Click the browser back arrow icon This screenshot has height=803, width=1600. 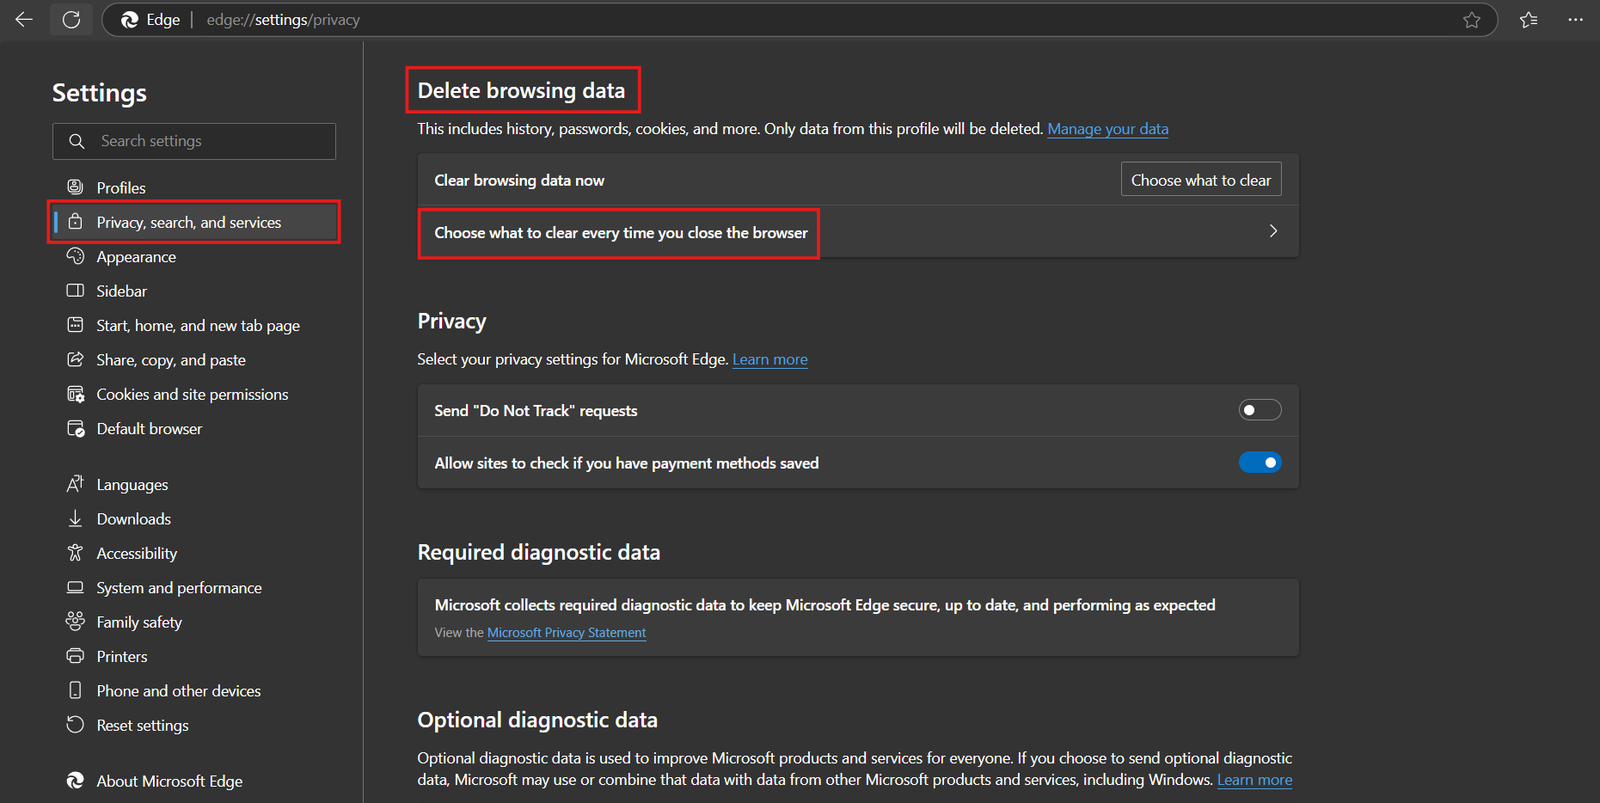point(24,20)
